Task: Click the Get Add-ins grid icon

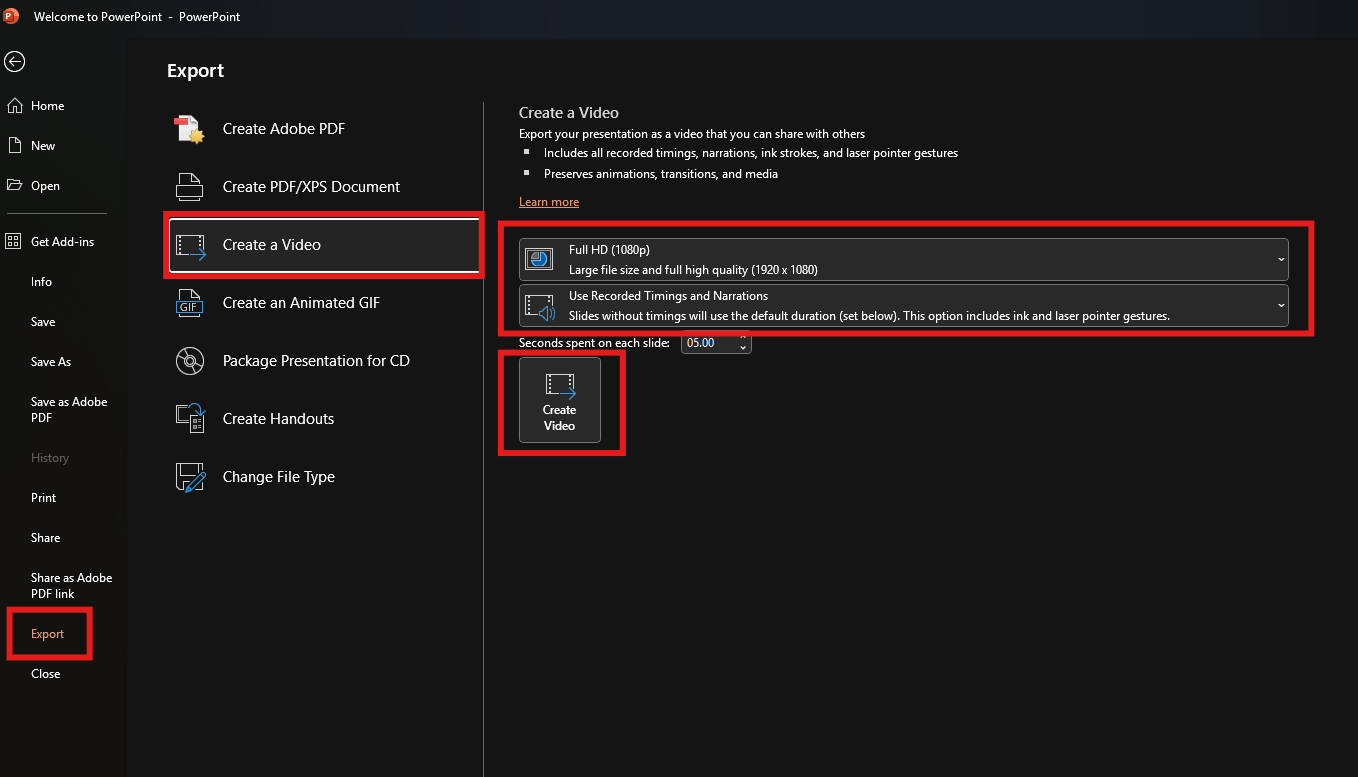Action: click(14, 241)
